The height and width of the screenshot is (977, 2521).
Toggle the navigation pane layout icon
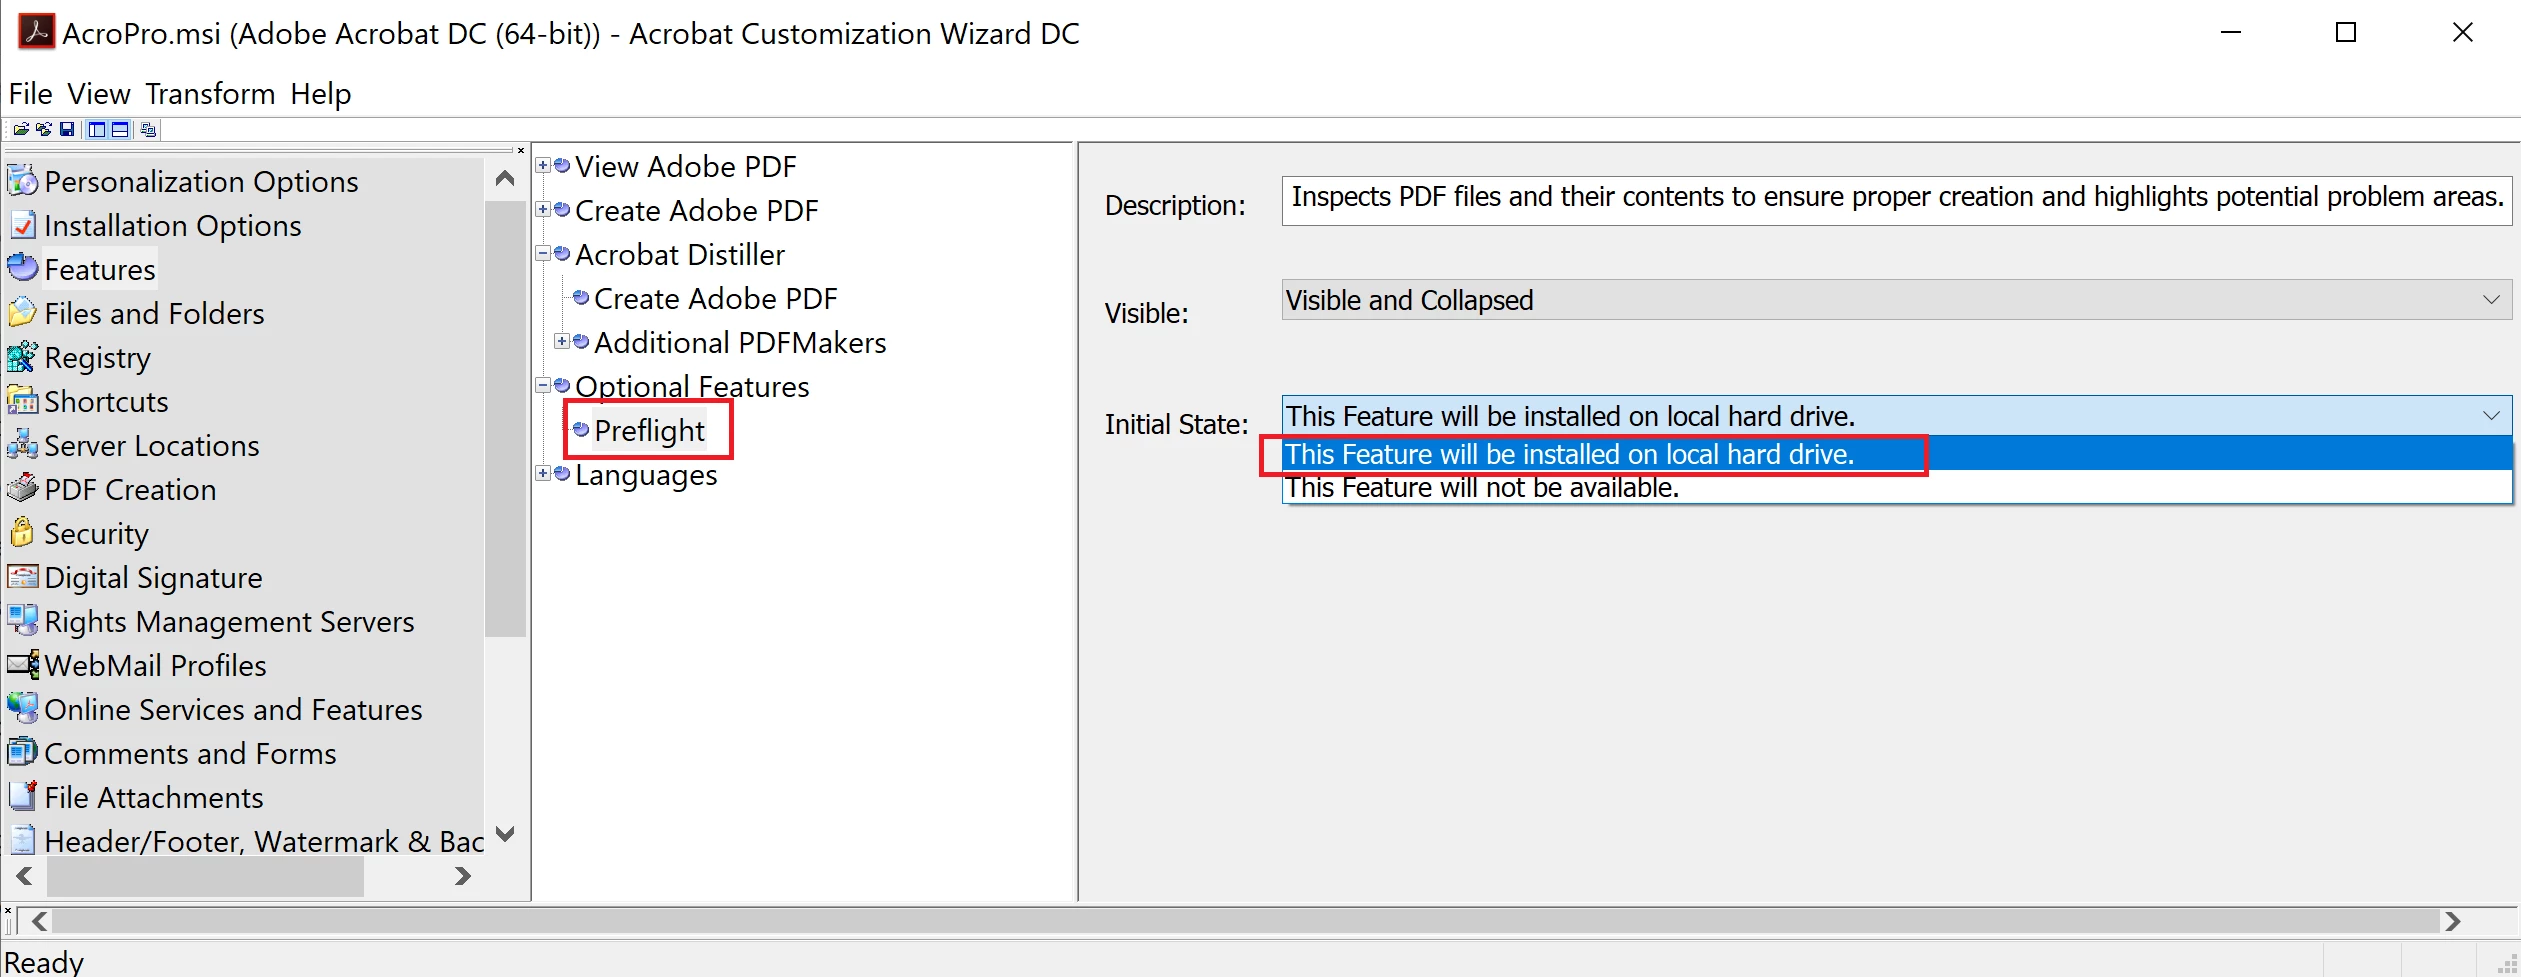97,129
